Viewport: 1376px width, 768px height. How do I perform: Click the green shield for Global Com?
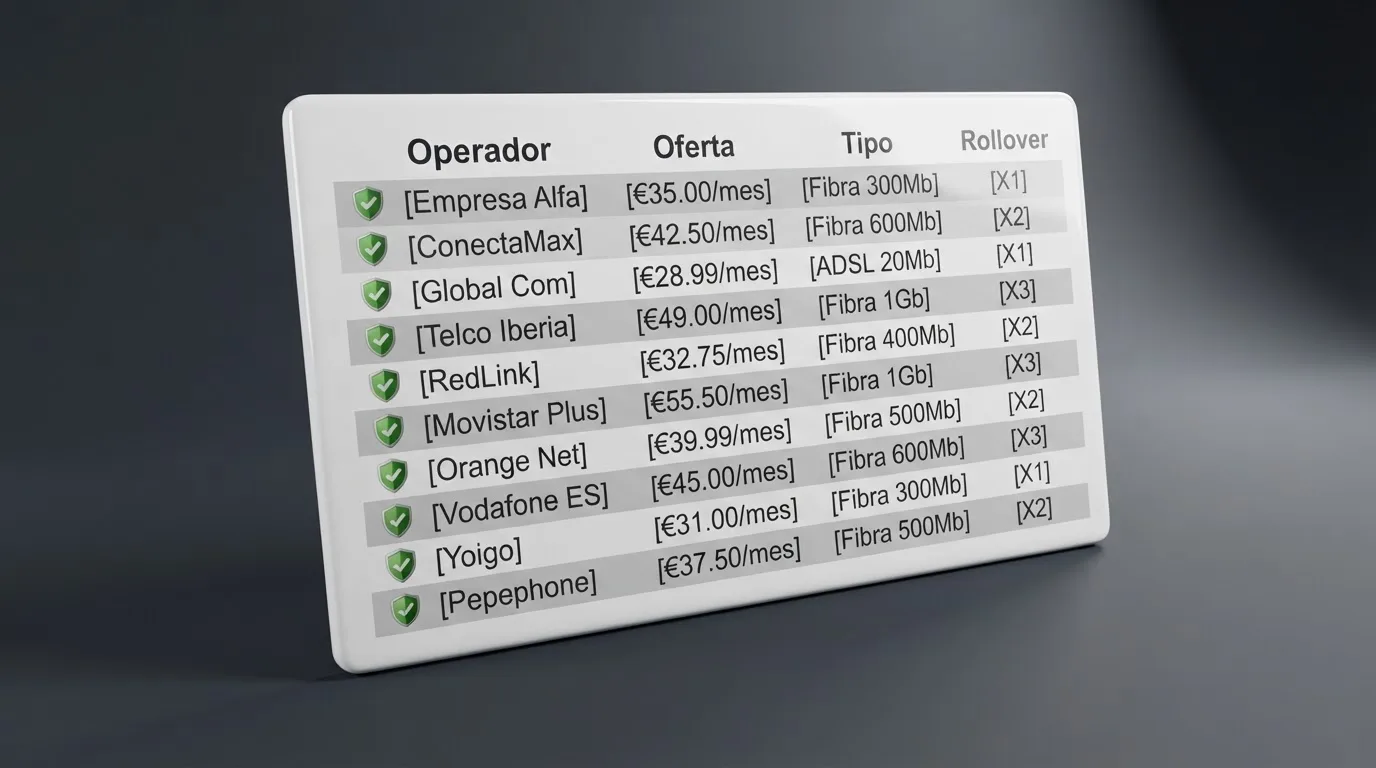pos(376,294)
